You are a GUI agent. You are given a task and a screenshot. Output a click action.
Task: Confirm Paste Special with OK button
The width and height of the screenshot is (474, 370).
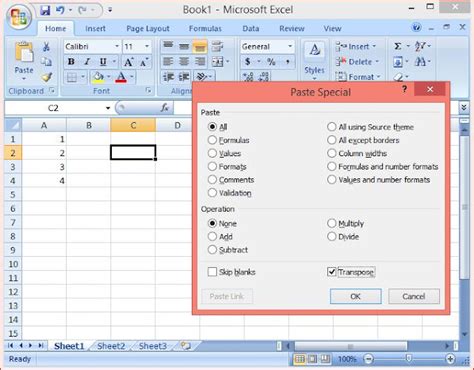(356, 296)
